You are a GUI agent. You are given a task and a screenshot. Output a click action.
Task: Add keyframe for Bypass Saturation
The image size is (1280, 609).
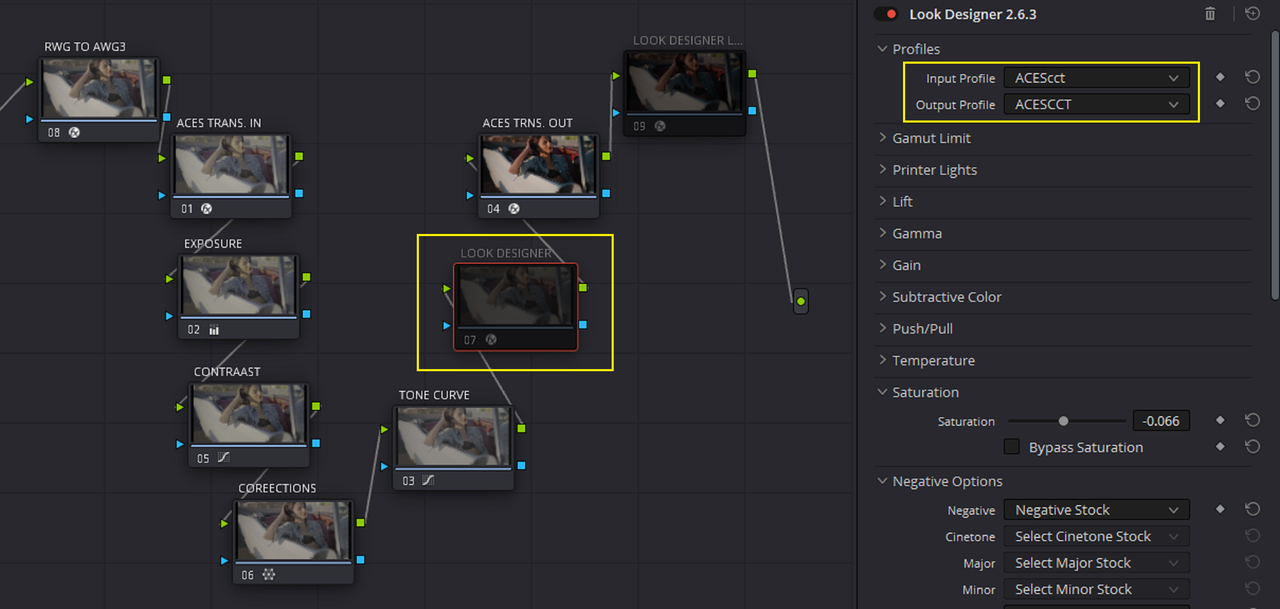pos(1220,447)
